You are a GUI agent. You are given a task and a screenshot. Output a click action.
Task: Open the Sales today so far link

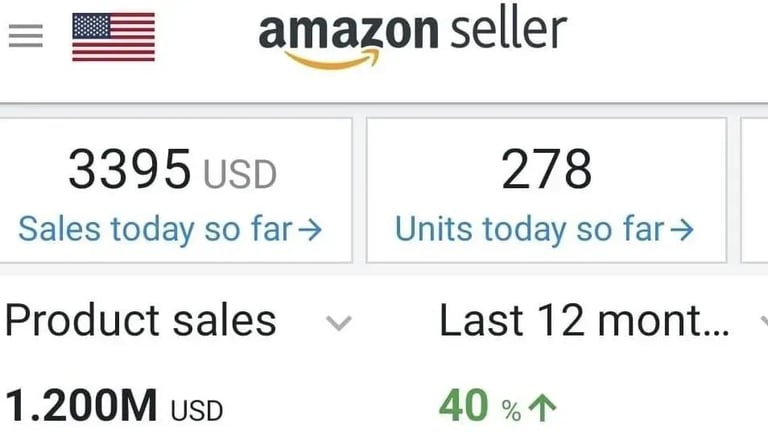pos(170,229)
